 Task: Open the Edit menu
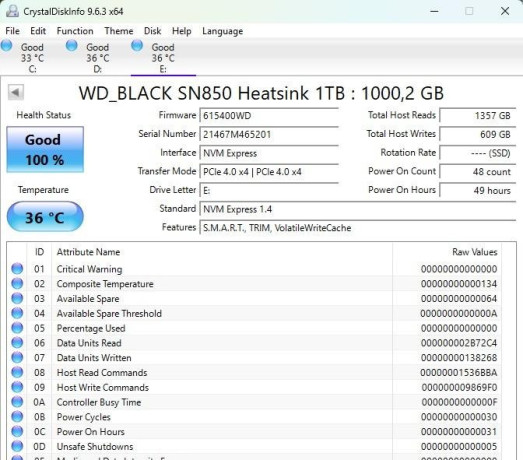[38, 31]
